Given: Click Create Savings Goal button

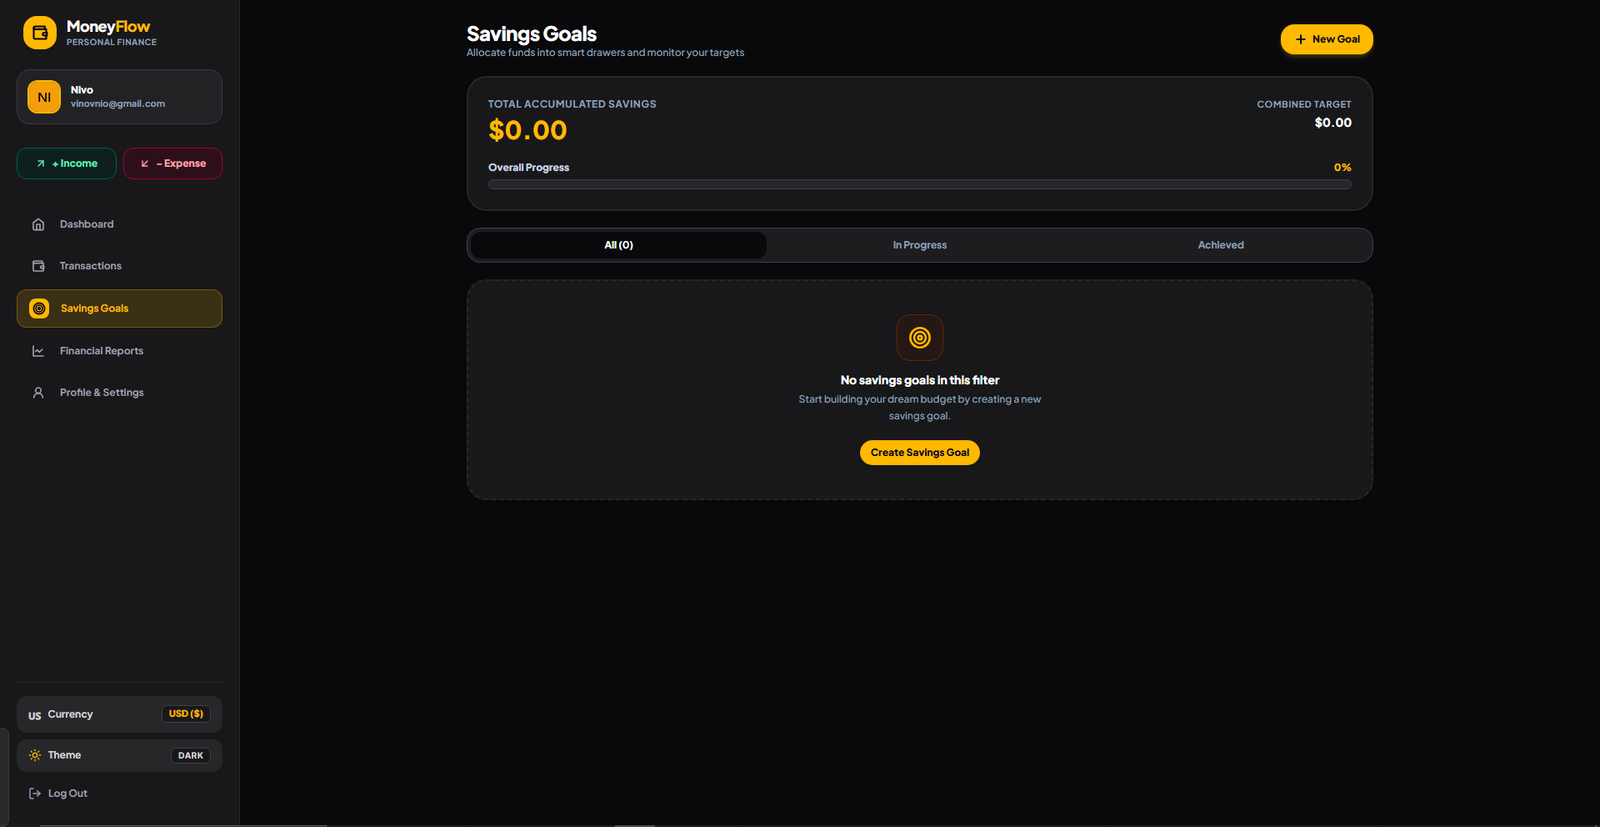Looking at the screenshot, I should tap(920, 453).
